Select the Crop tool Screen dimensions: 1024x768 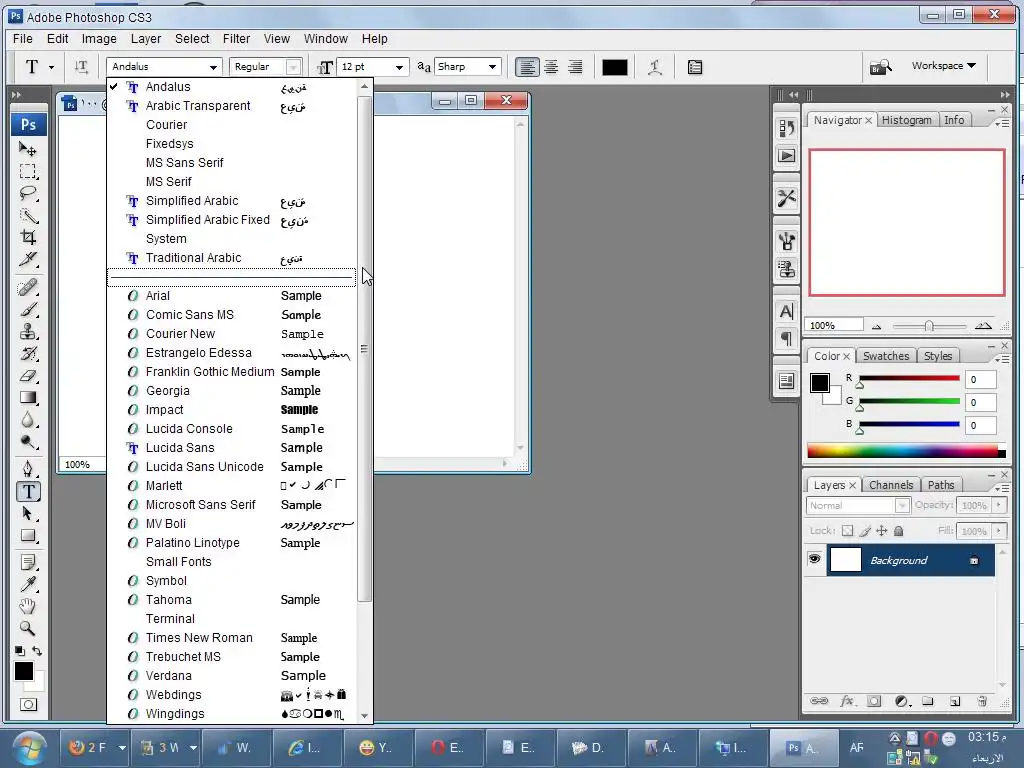click(27, 237)
